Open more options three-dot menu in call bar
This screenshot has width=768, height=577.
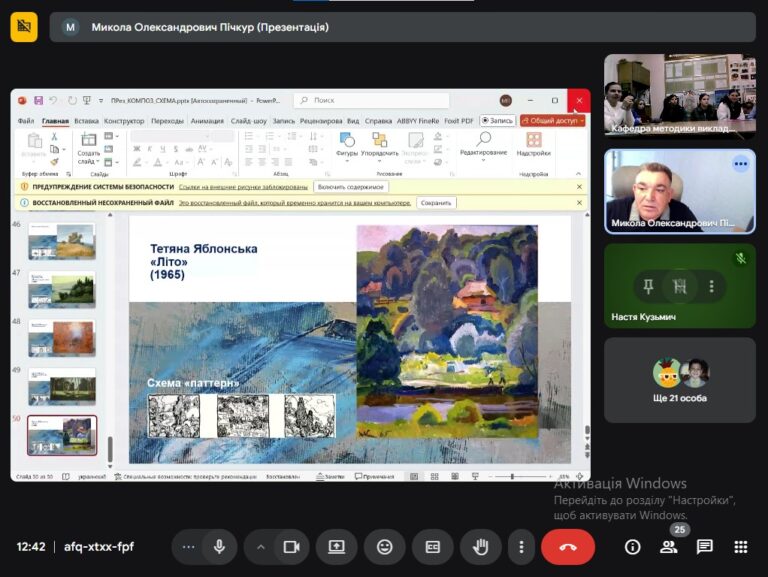[x=521, y=547]
